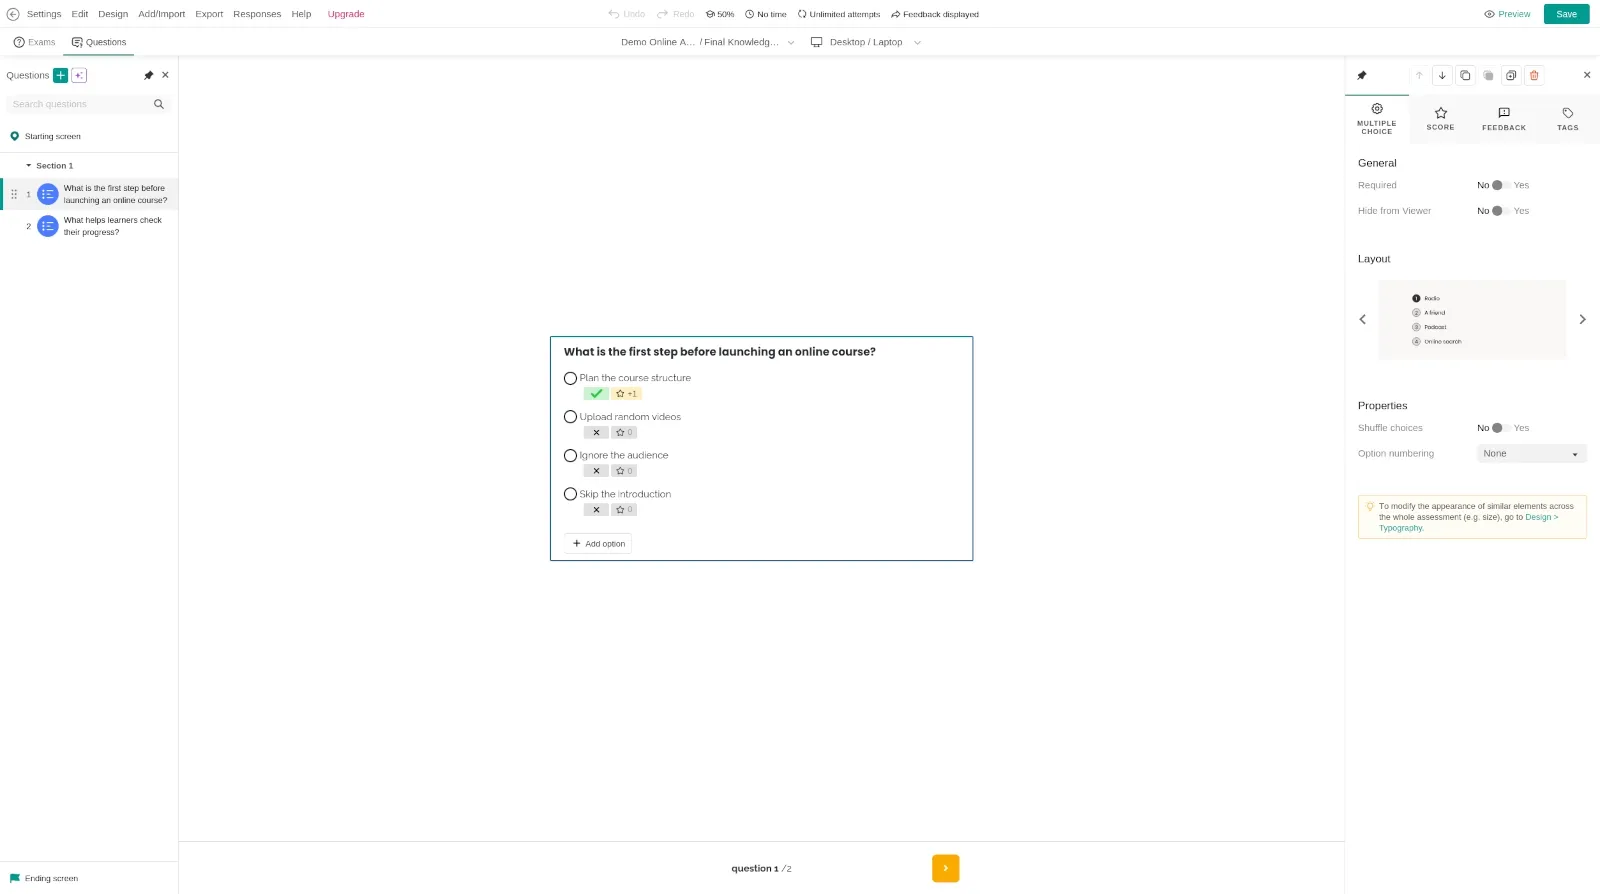Show next layout with the right chevron
1600x894 pixels.
1582,319
